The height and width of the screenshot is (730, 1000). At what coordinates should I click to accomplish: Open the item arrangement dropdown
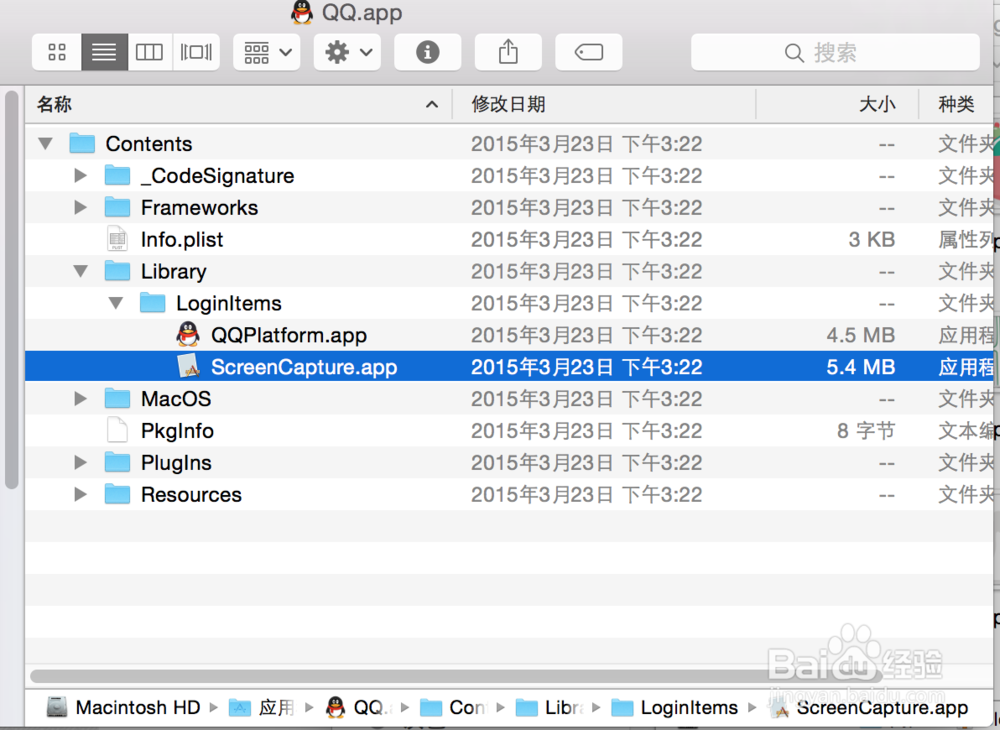(x=267, y=52)
